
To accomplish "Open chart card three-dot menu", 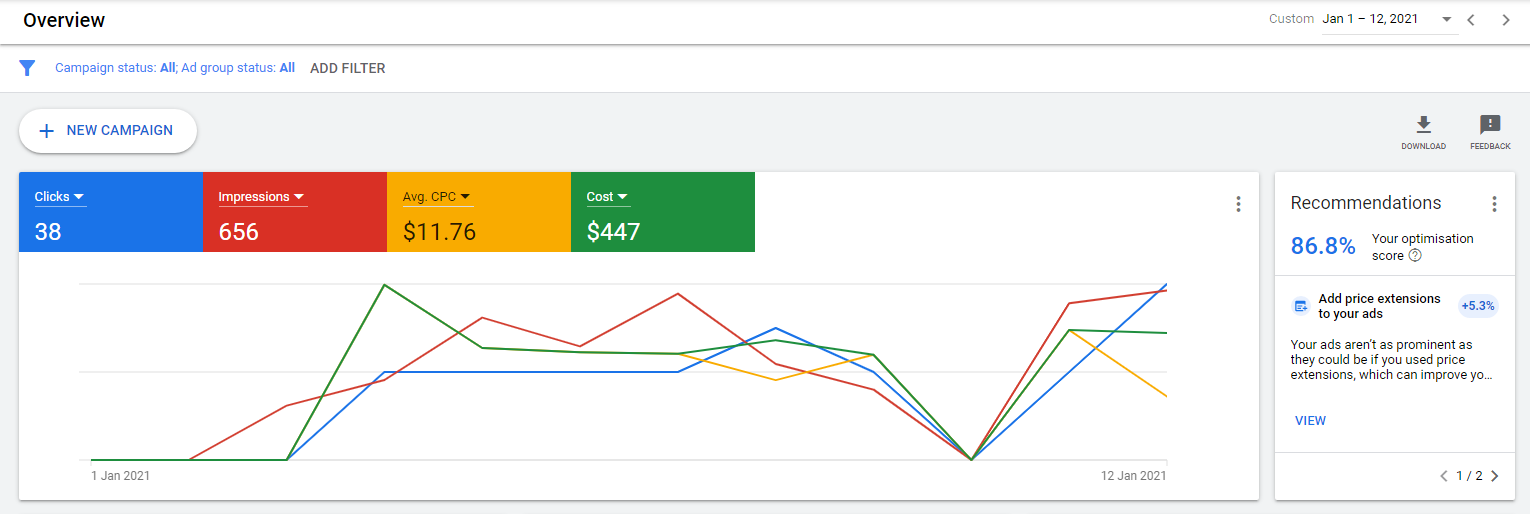I will (x=1238, y=204).
